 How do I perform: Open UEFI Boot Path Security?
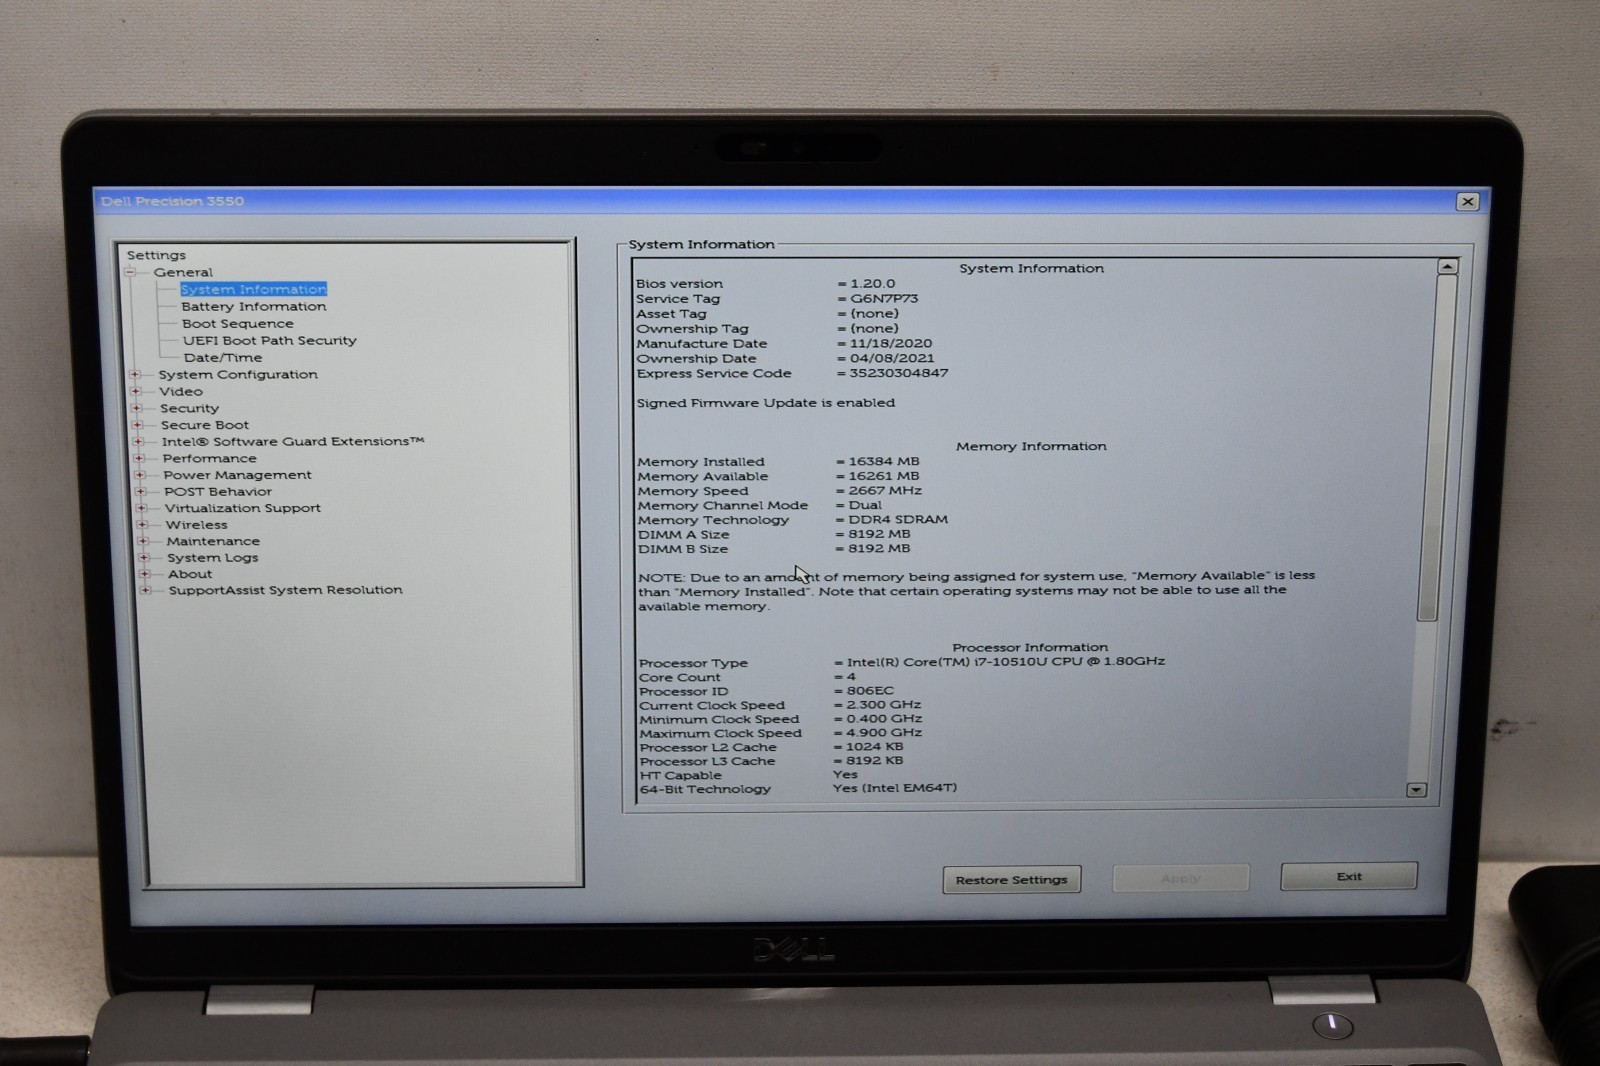tap(270, 340)
